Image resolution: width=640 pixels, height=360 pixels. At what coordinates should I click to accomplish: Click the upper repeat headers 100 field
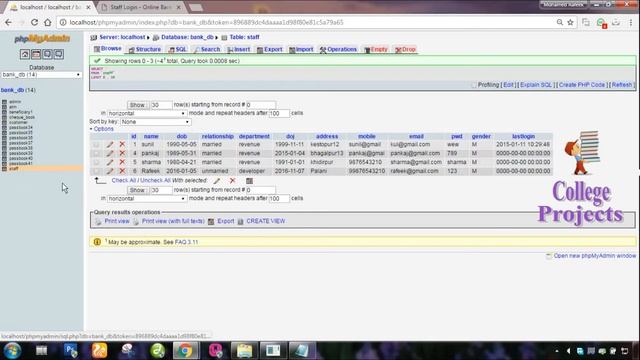point(279,113)
